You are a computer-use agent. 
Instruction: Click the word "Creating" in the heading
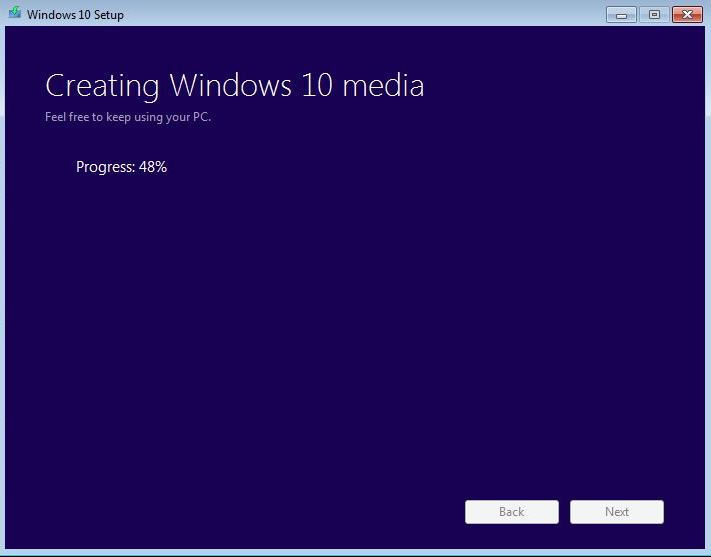tap(102, 85)
